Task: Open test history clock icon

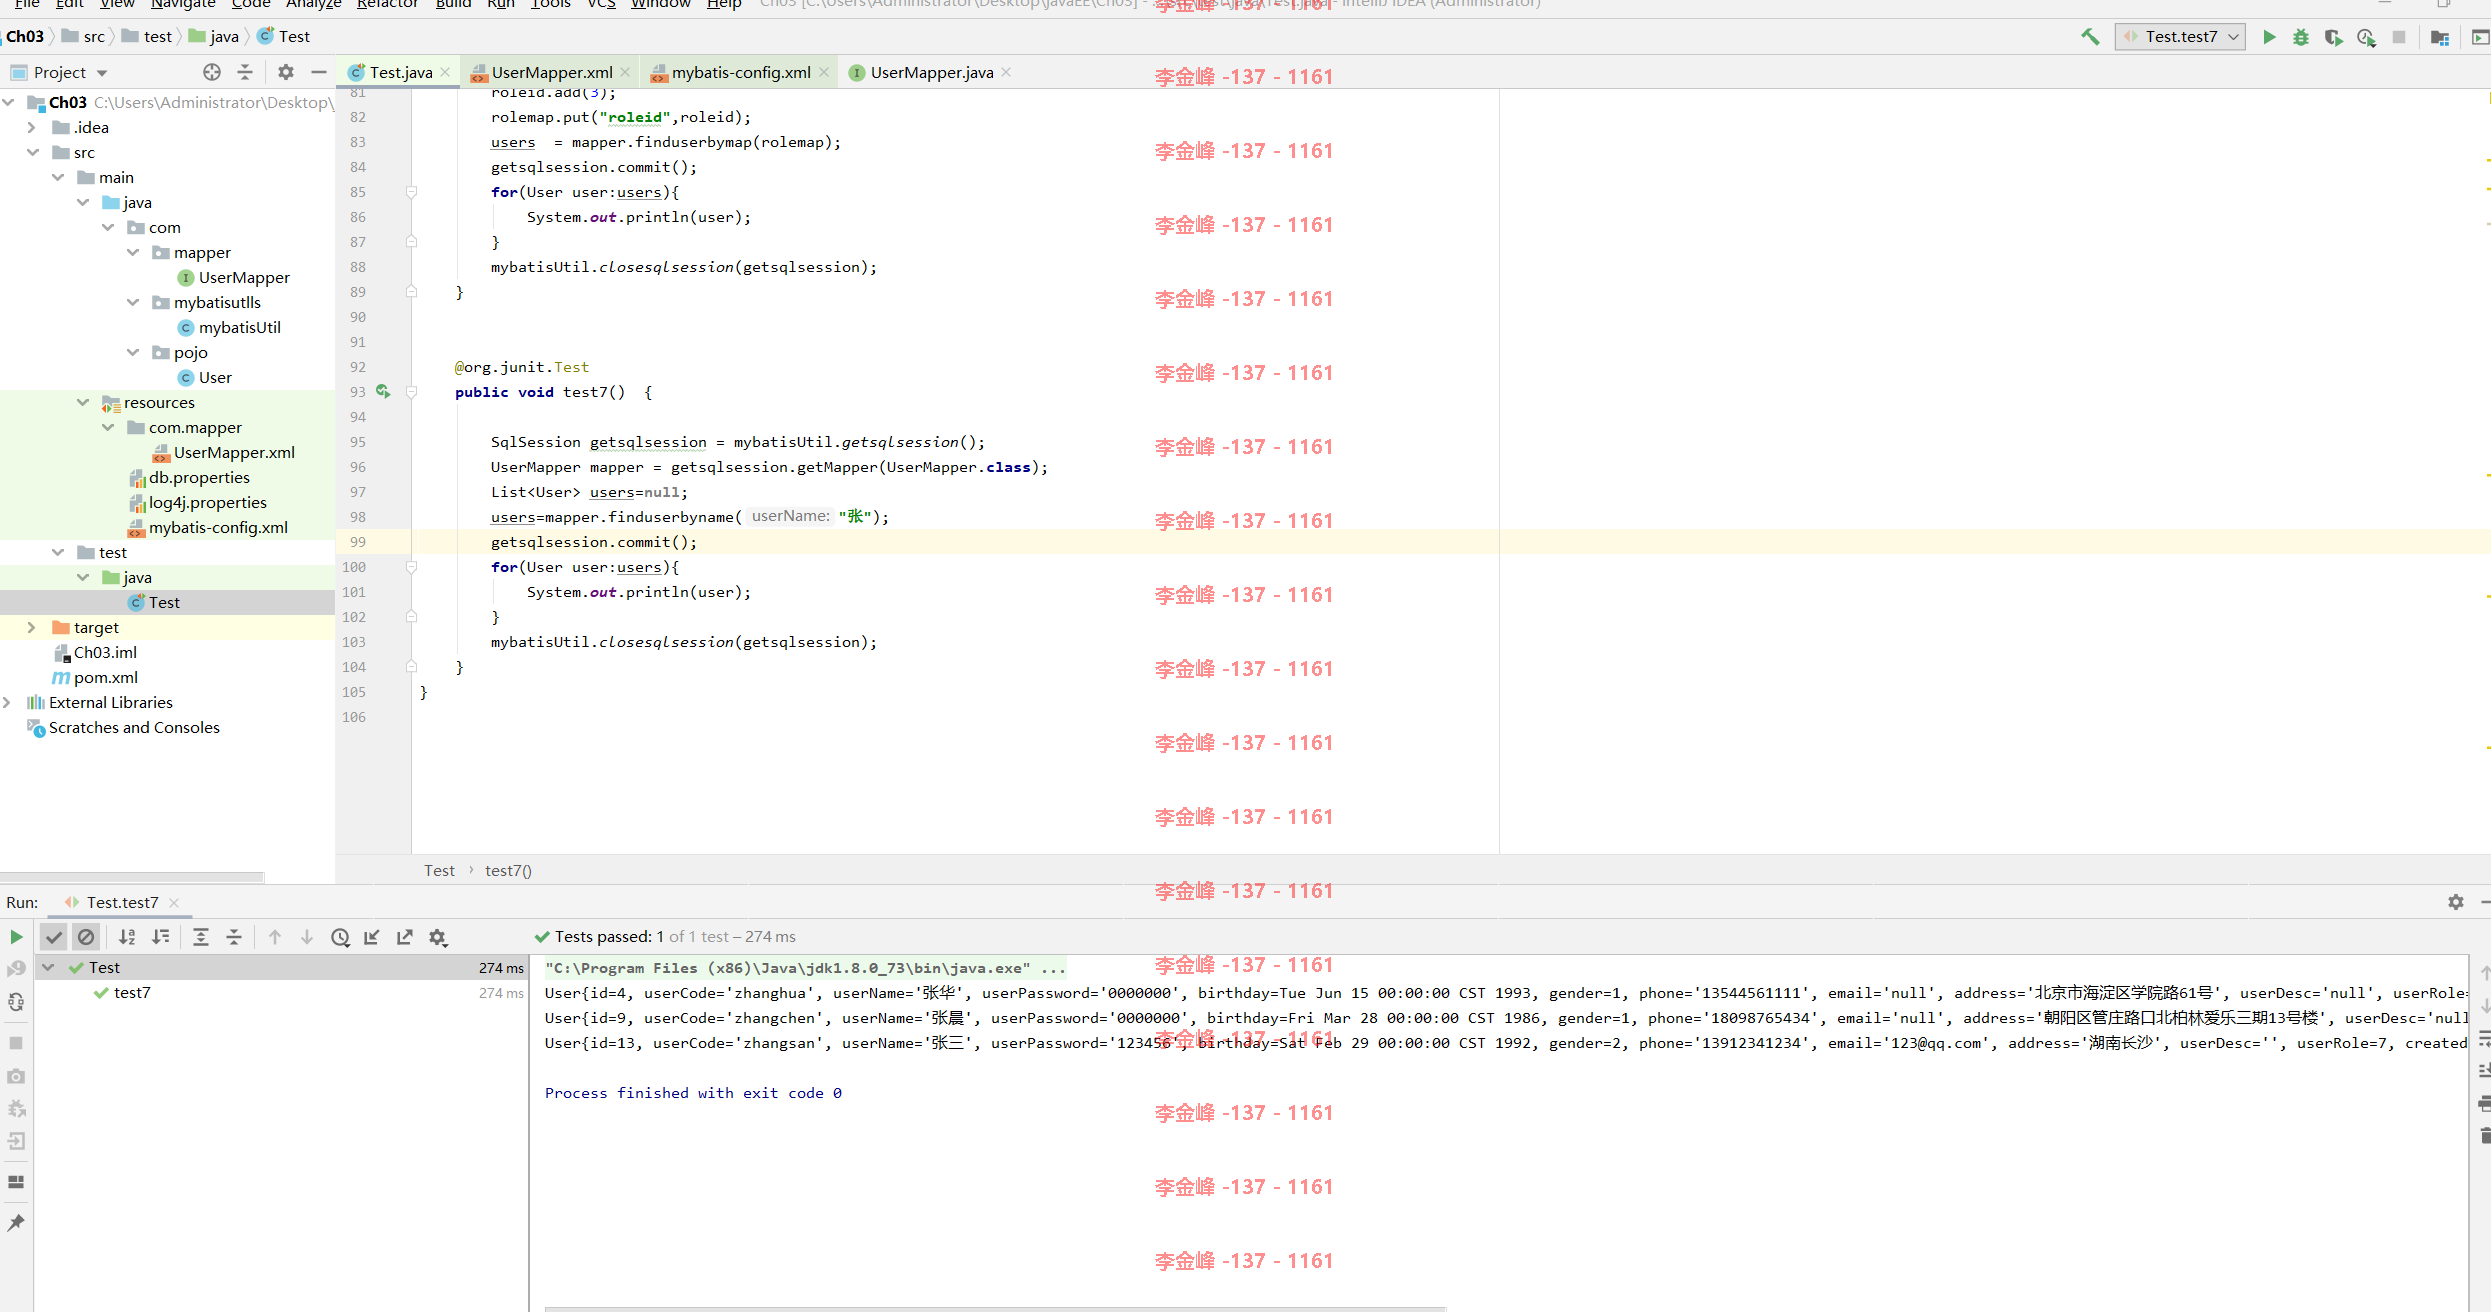Action: (x=340, y=937)
